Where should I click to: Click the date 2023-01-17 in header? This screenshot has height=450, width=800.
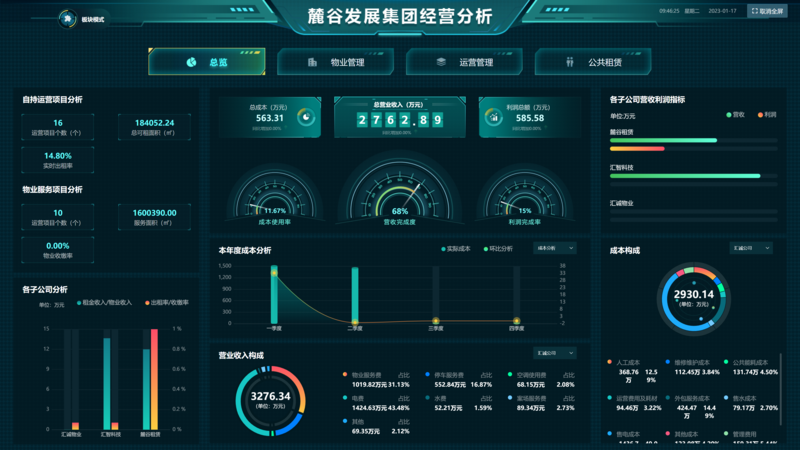(722, 11)
